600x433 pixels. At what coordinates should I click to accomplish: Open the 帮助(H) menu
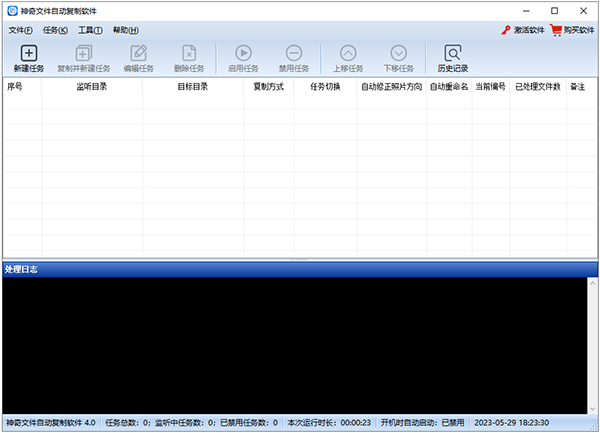126,30
